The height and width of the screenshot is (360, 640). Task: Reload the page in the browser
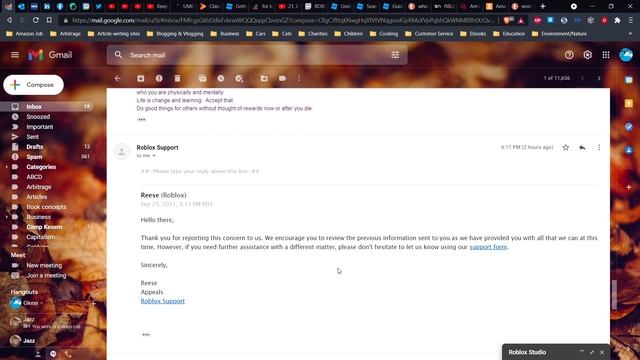tap(36, 20)
